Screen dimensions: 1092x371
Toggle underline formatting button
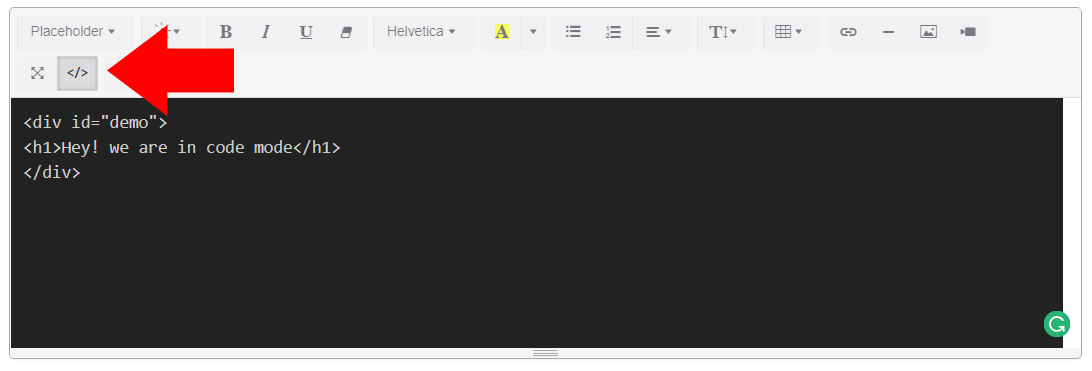pos(306,32)
